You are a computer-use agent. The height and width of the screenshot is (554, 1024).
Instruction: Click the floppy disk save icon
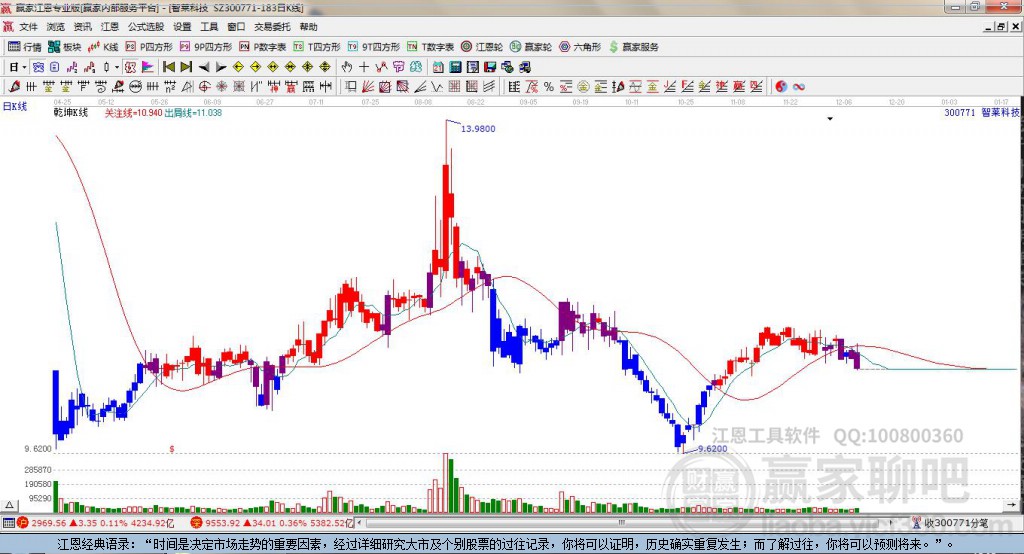tap(490, 67)
